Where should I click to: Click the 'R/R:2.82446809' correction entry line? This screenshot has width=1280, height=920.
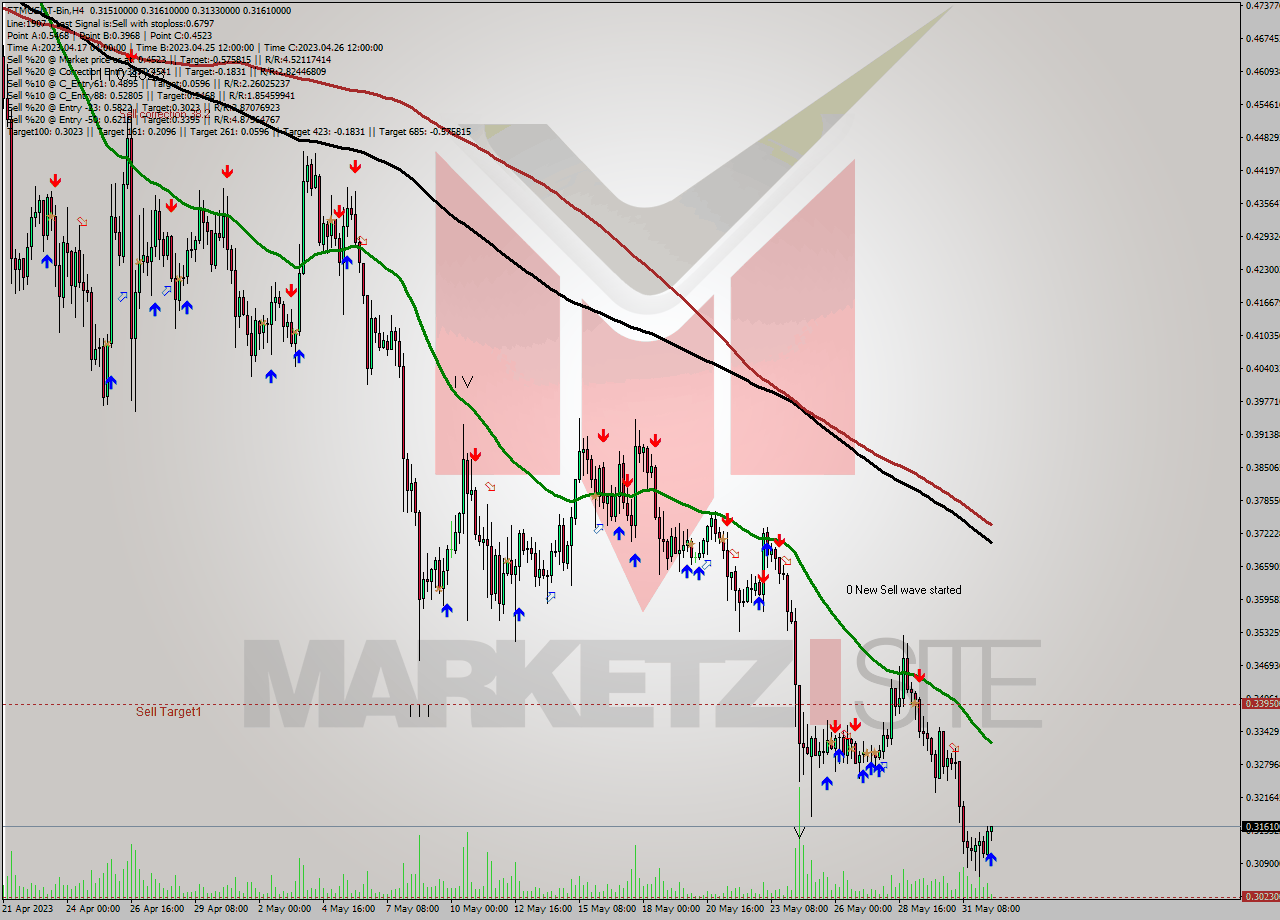pos(166,72)
